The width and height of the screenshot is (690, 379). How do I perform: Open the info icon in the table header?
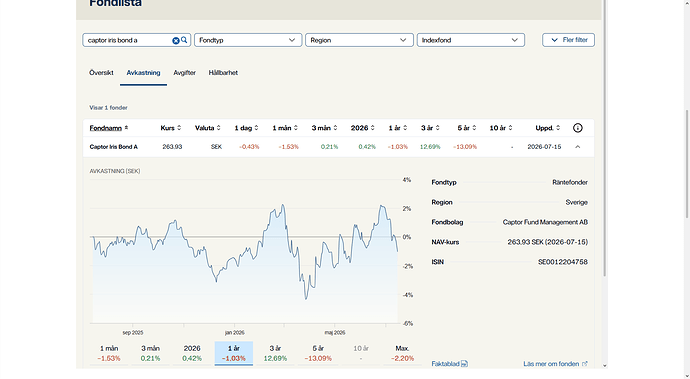(x=577, y=128)
